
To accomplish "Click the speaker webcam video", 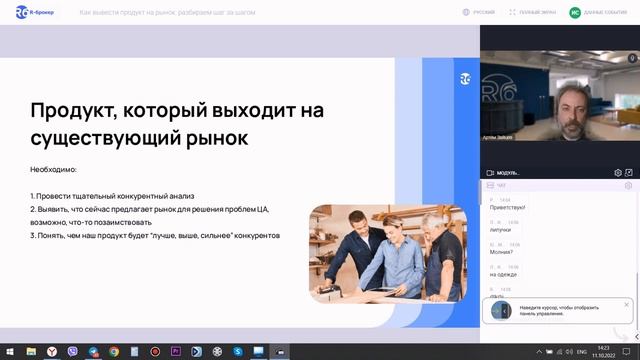I will pos(560,96).
